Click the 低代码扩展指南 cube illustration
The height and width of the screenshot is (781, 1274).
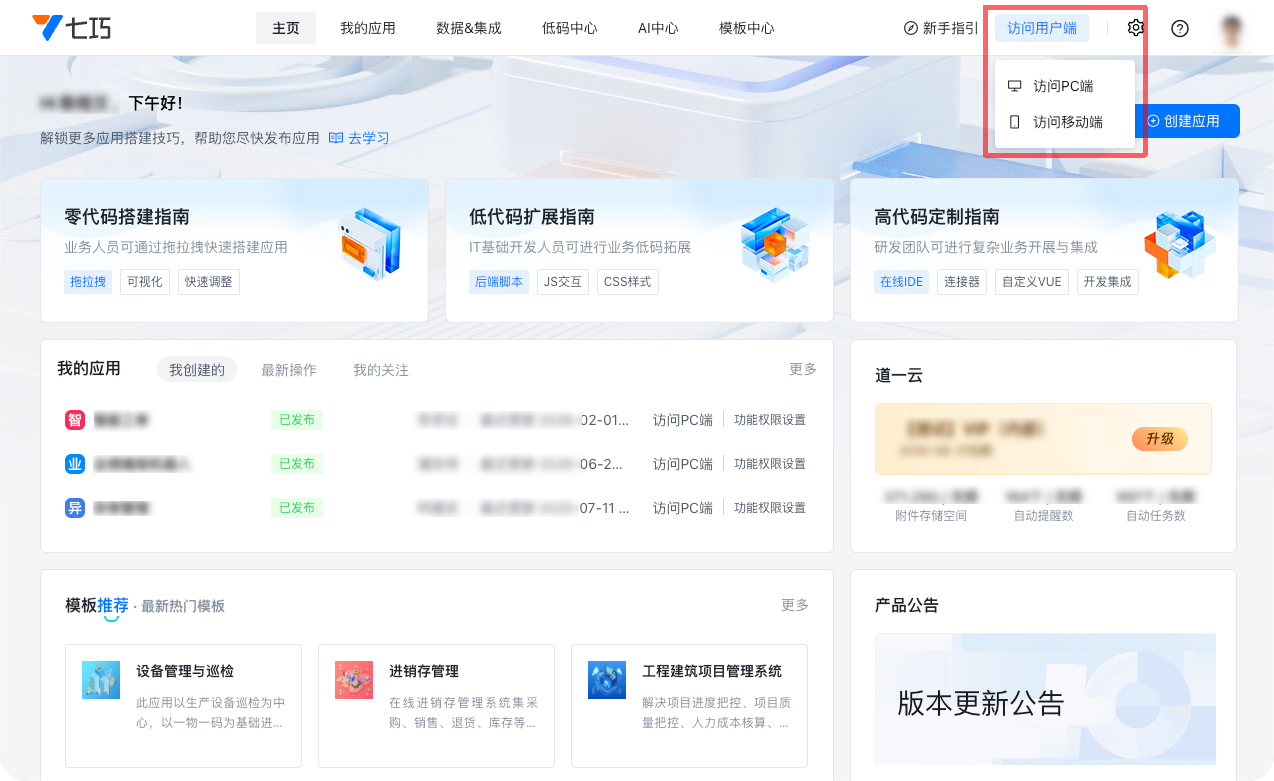click(774, 244)
